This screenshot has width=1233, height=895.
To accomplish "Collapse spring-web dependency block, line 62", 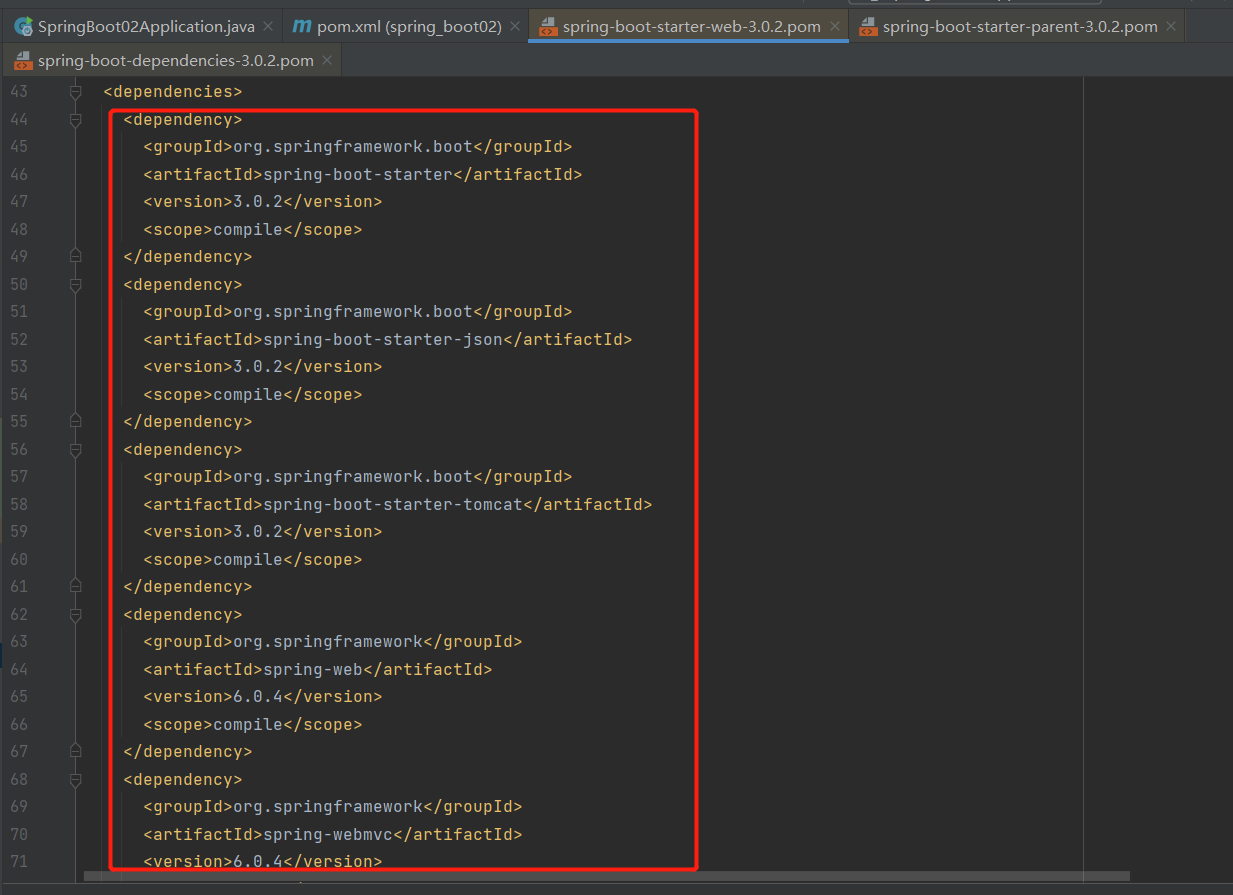I will [75, 615].
